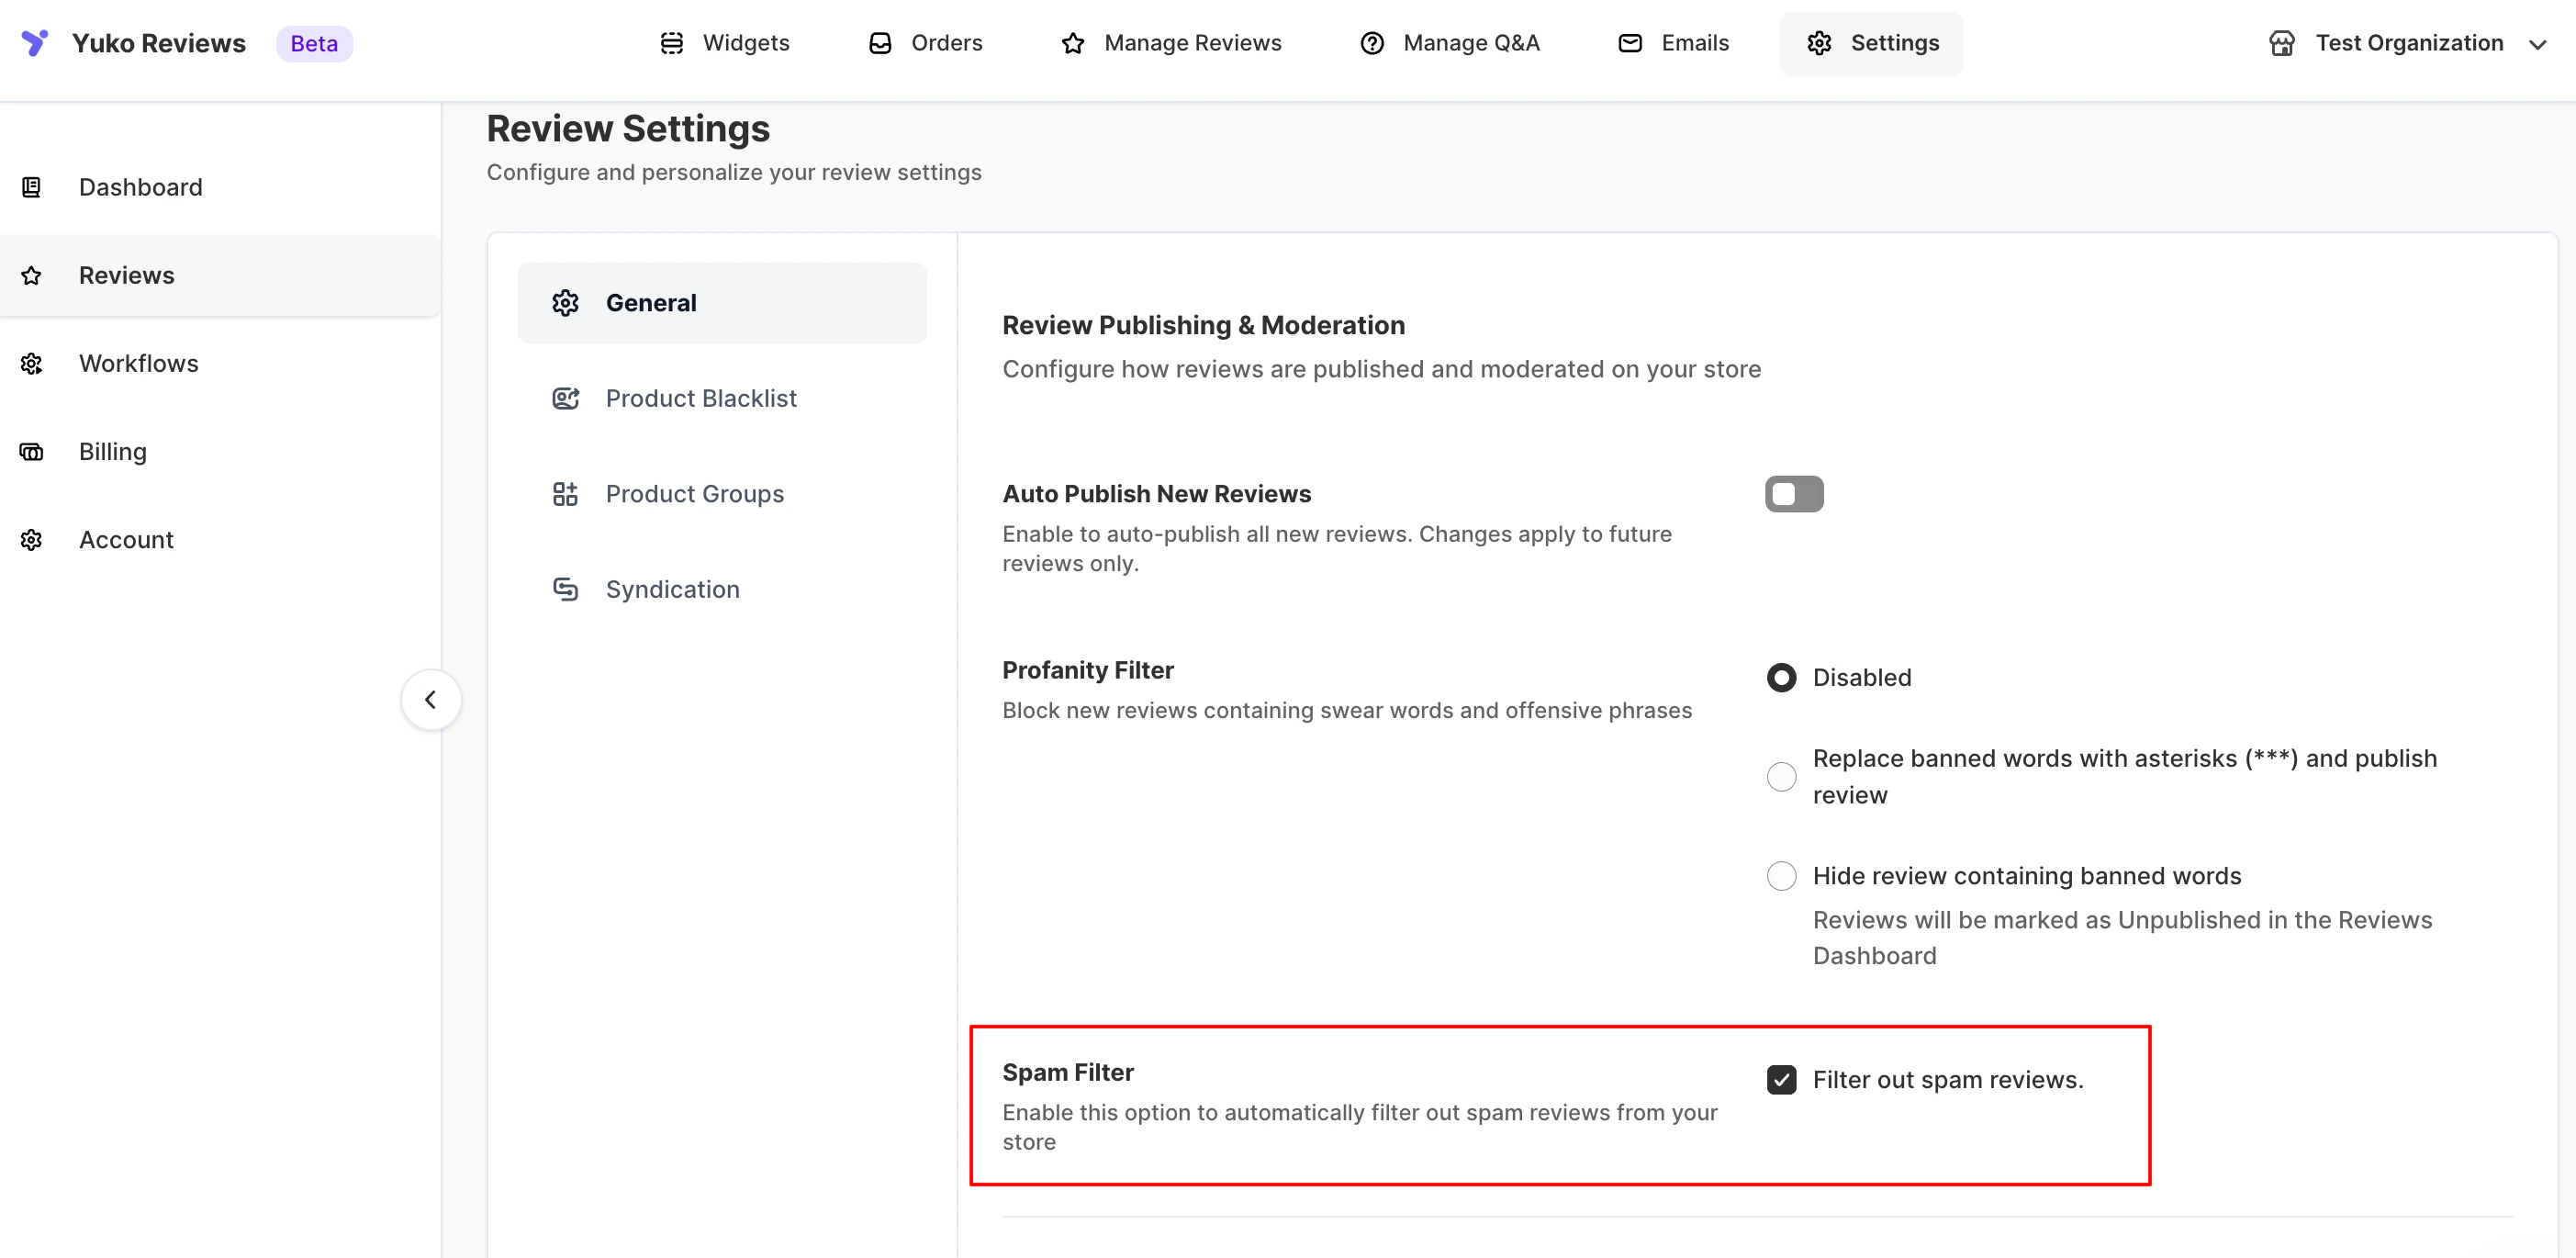Click the Review Settings page heading
This screenshot has height=1258, width=2576.
coord(628,129)
